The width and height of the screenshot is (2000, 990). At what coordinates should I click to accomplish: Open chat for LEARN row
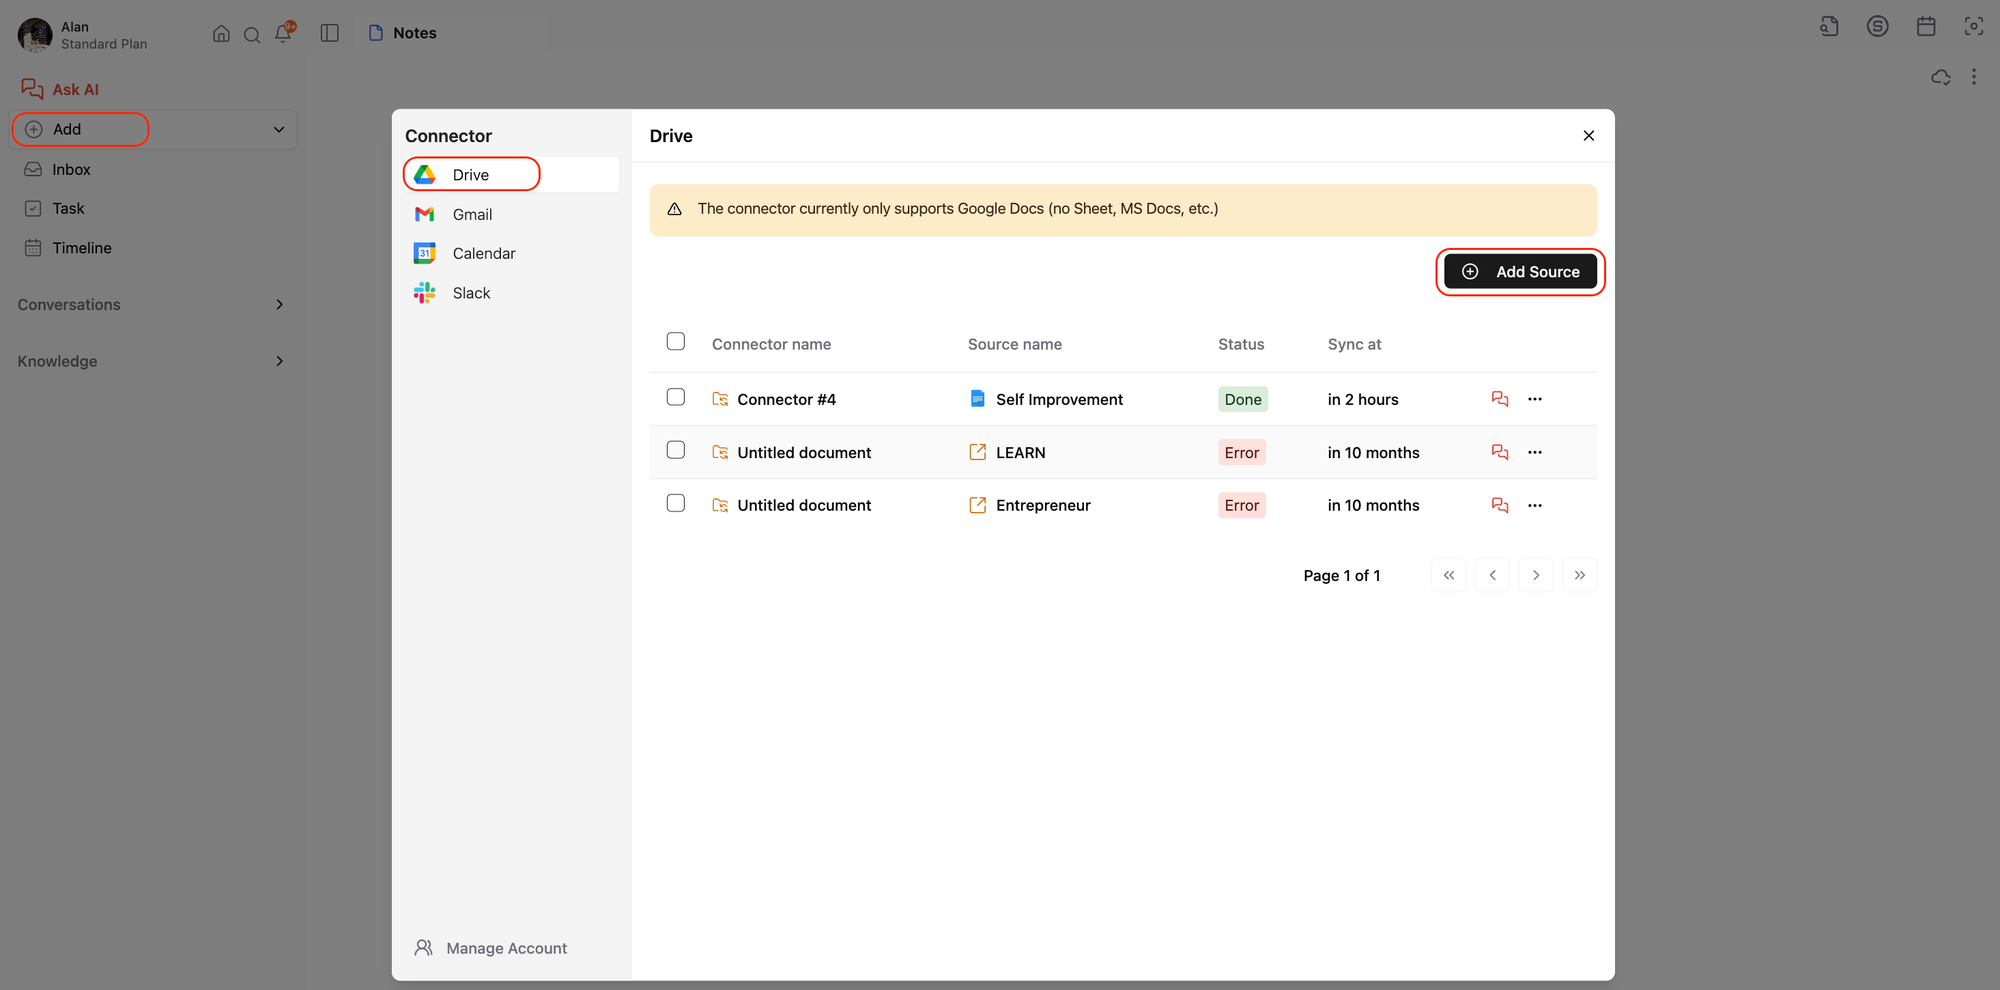[1500, 452]
